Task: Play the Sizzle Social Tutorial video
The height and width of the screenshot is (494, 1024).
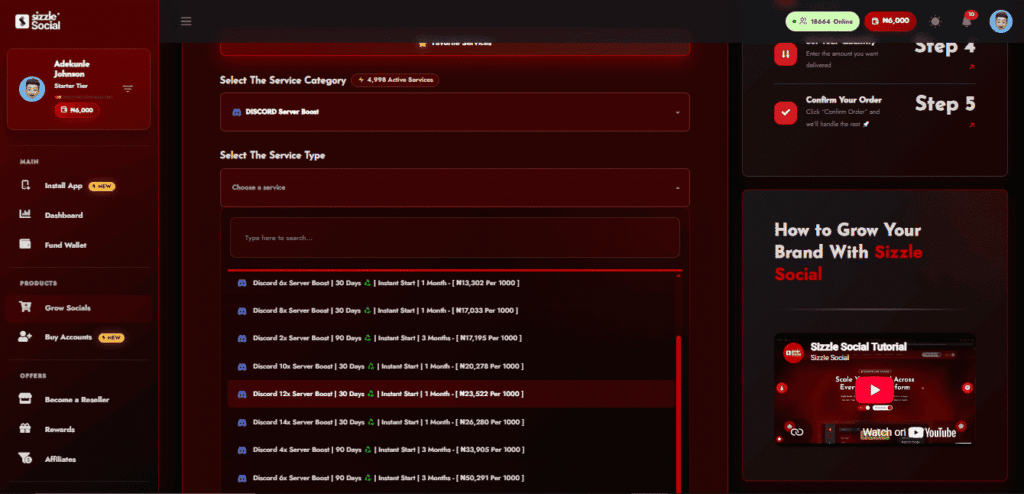Action: [874, 391]
